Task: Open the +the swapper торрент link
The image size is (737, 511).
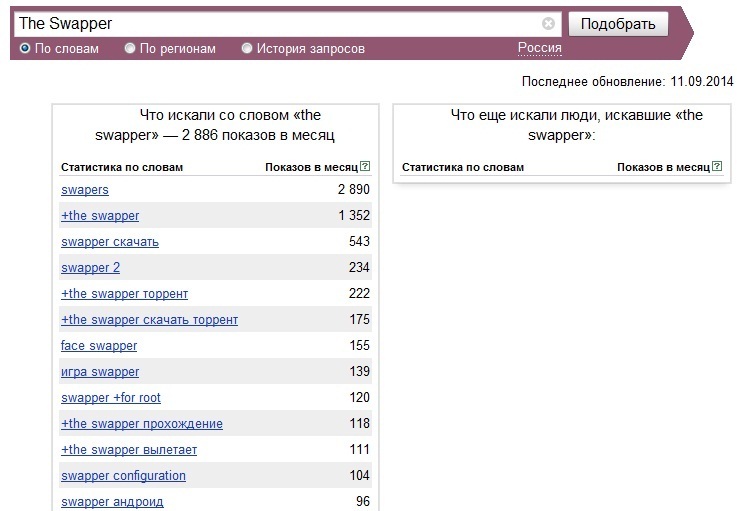Action: pyautogui.click(x=125, y=294)
